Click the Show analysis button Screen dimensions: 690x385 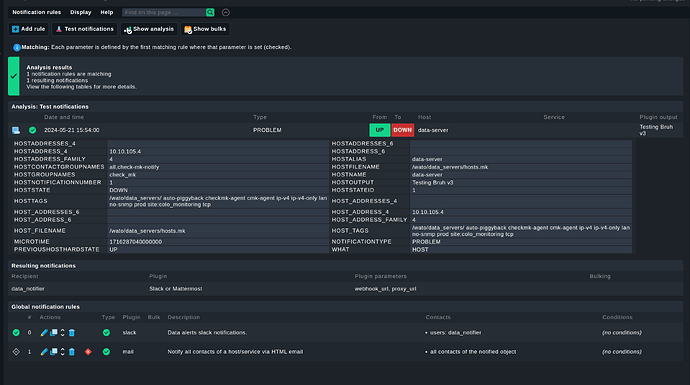point(149,29)
